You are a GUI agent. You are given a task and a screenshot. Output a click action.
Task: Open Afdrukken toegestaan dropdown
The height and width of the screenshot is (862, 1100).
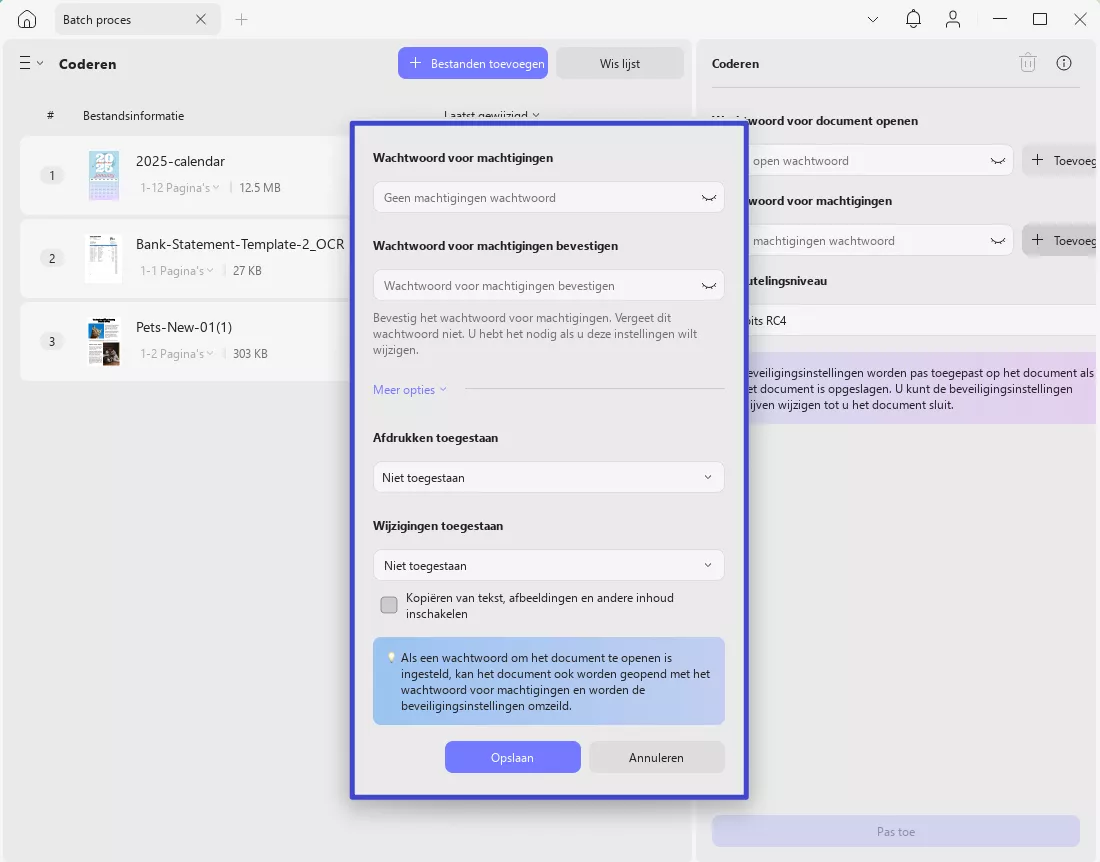tap(549, 477)
